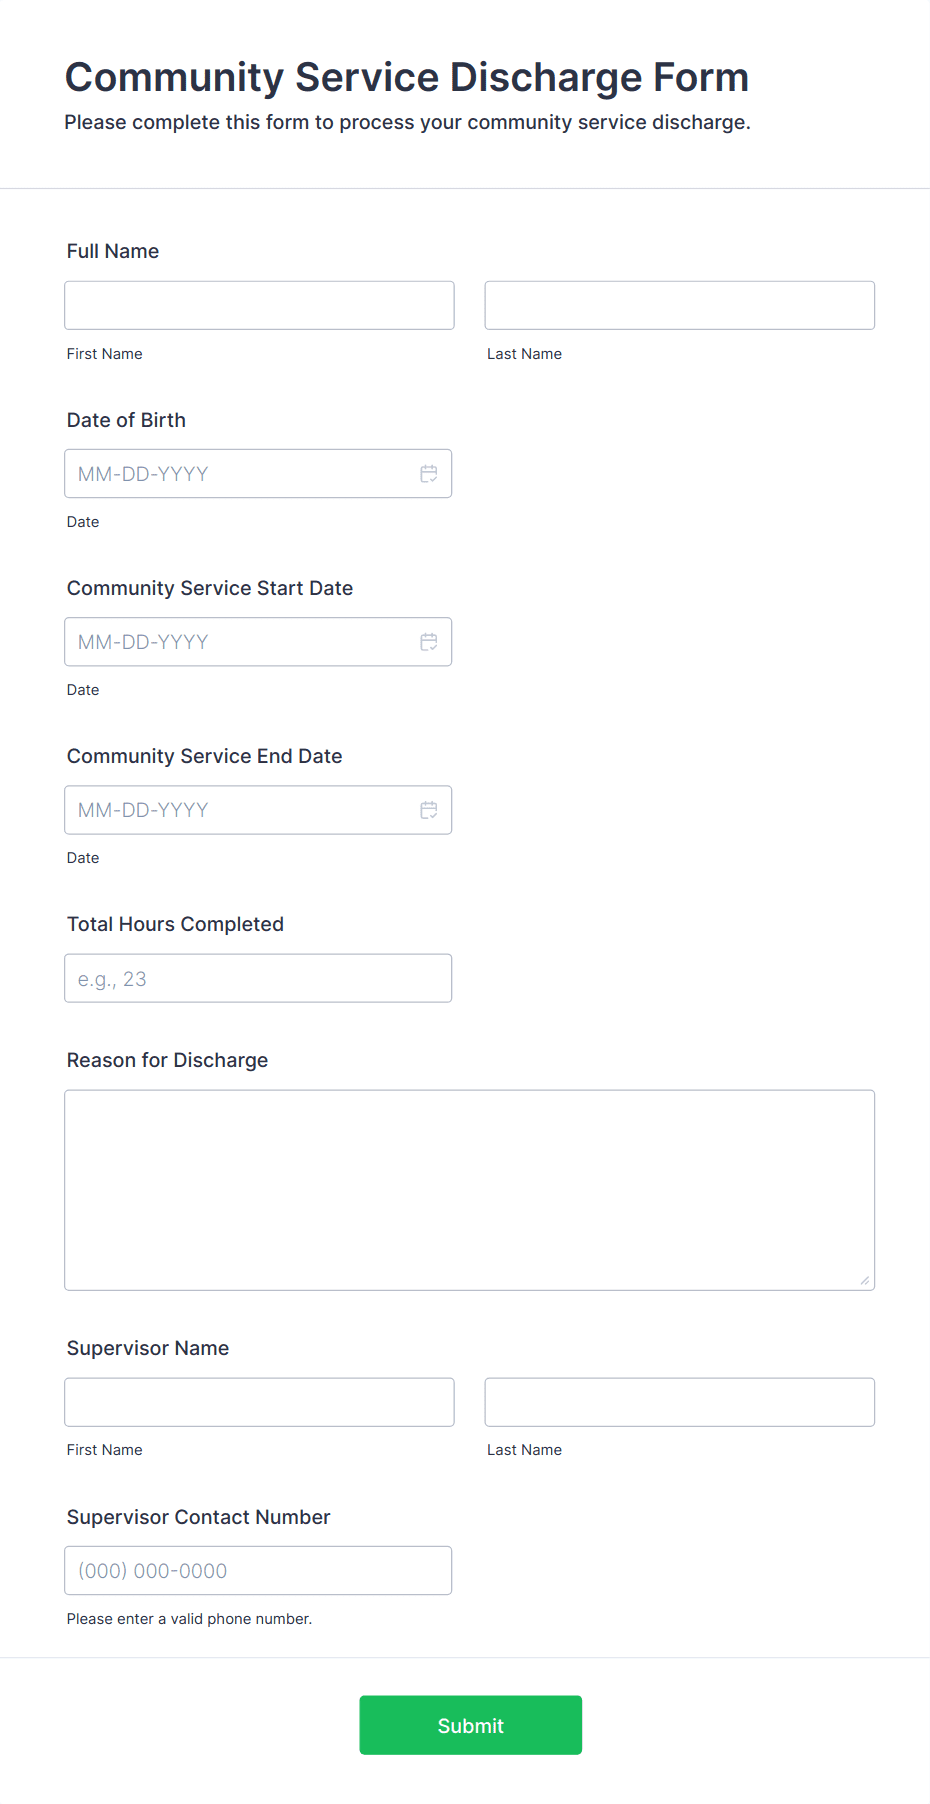Submit the discharge form
The image size is (930, 1804).
[x=471, y=1725]
